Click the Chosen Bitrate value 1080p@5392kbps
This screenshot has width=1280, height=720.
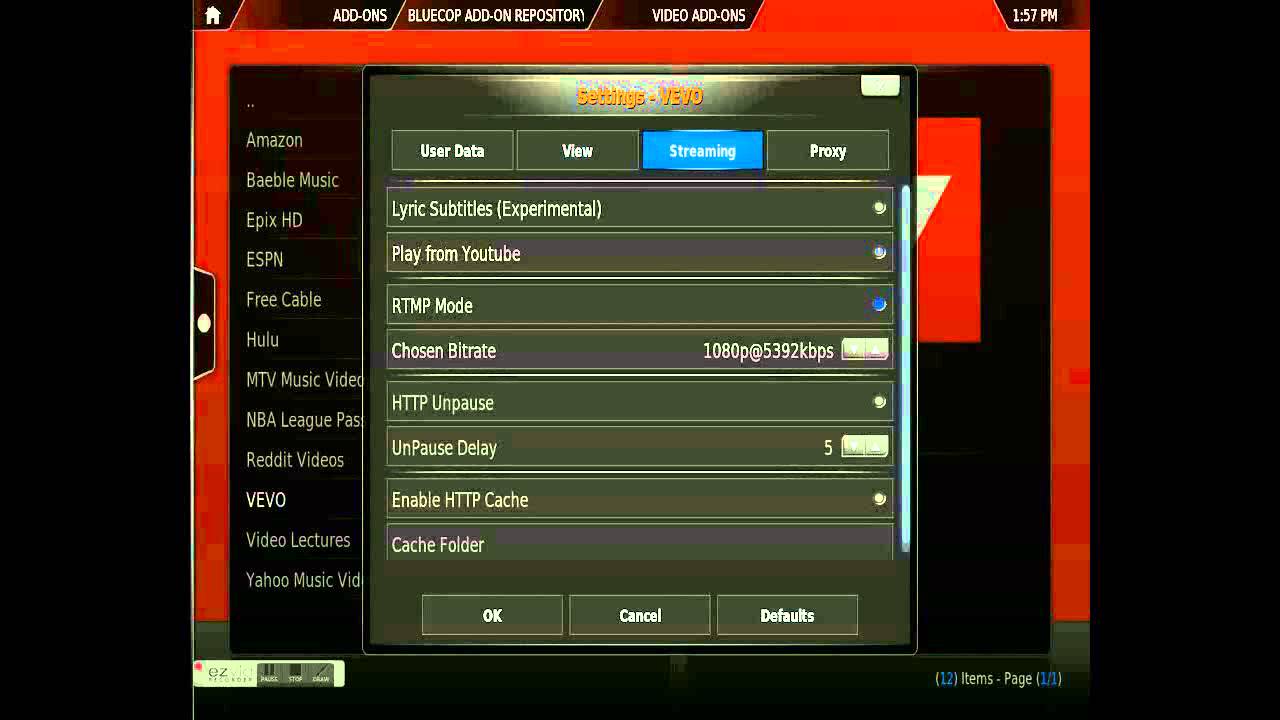pyautogui.click(x=768, y=351)
